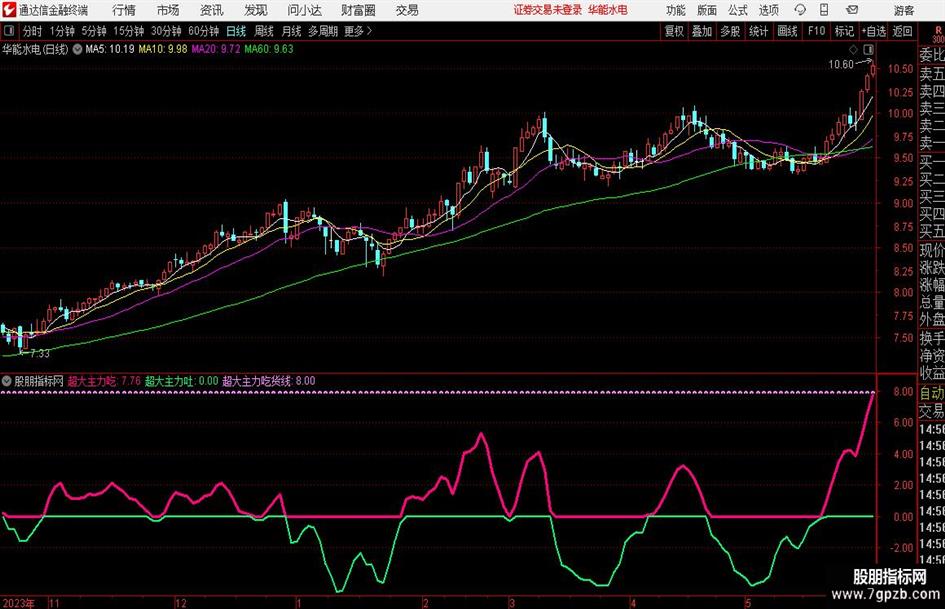The image size is (945, 609).
Task: Switch to the 5分钟 period tab
Action: 94,31
